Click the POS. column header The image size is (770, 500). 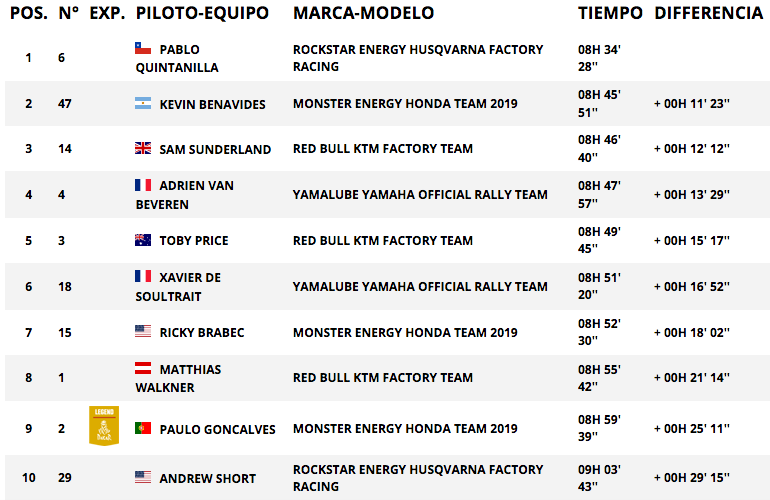coord(29,13)
